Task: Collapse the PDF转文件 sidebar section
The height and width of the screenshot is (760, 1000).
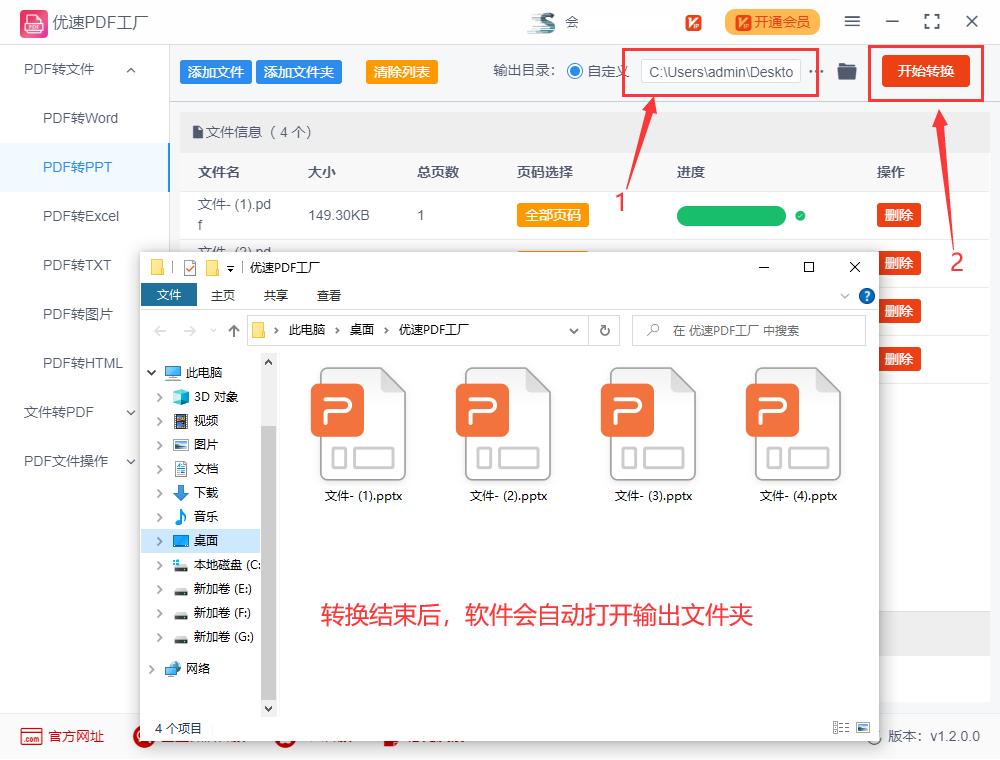Action: (129, 71)
